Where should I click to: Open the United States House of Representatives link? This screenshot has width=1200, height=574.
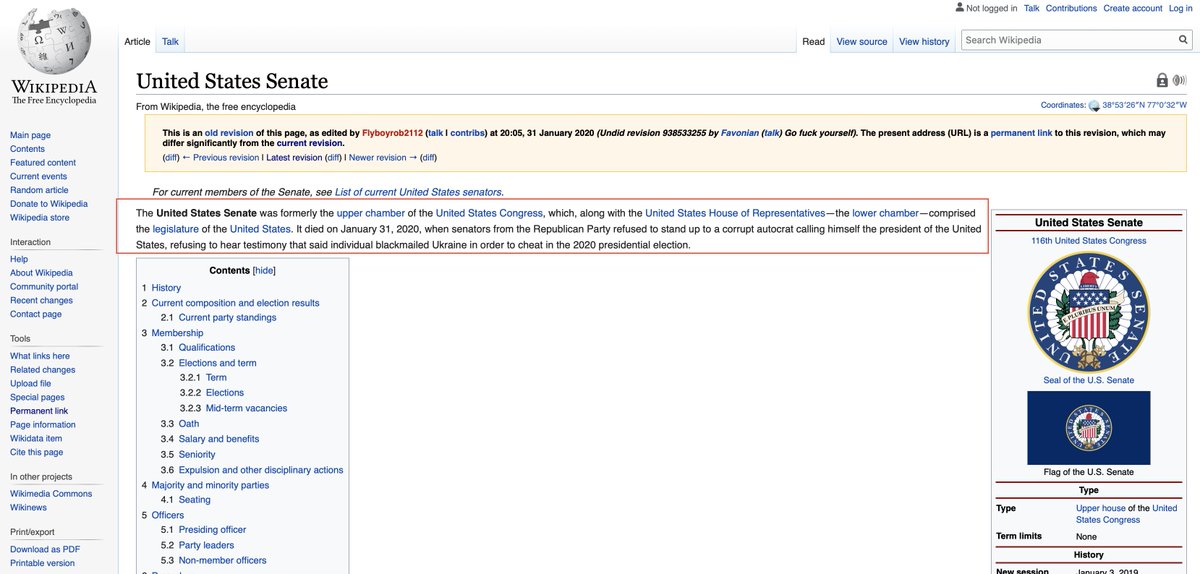(735, 213)
